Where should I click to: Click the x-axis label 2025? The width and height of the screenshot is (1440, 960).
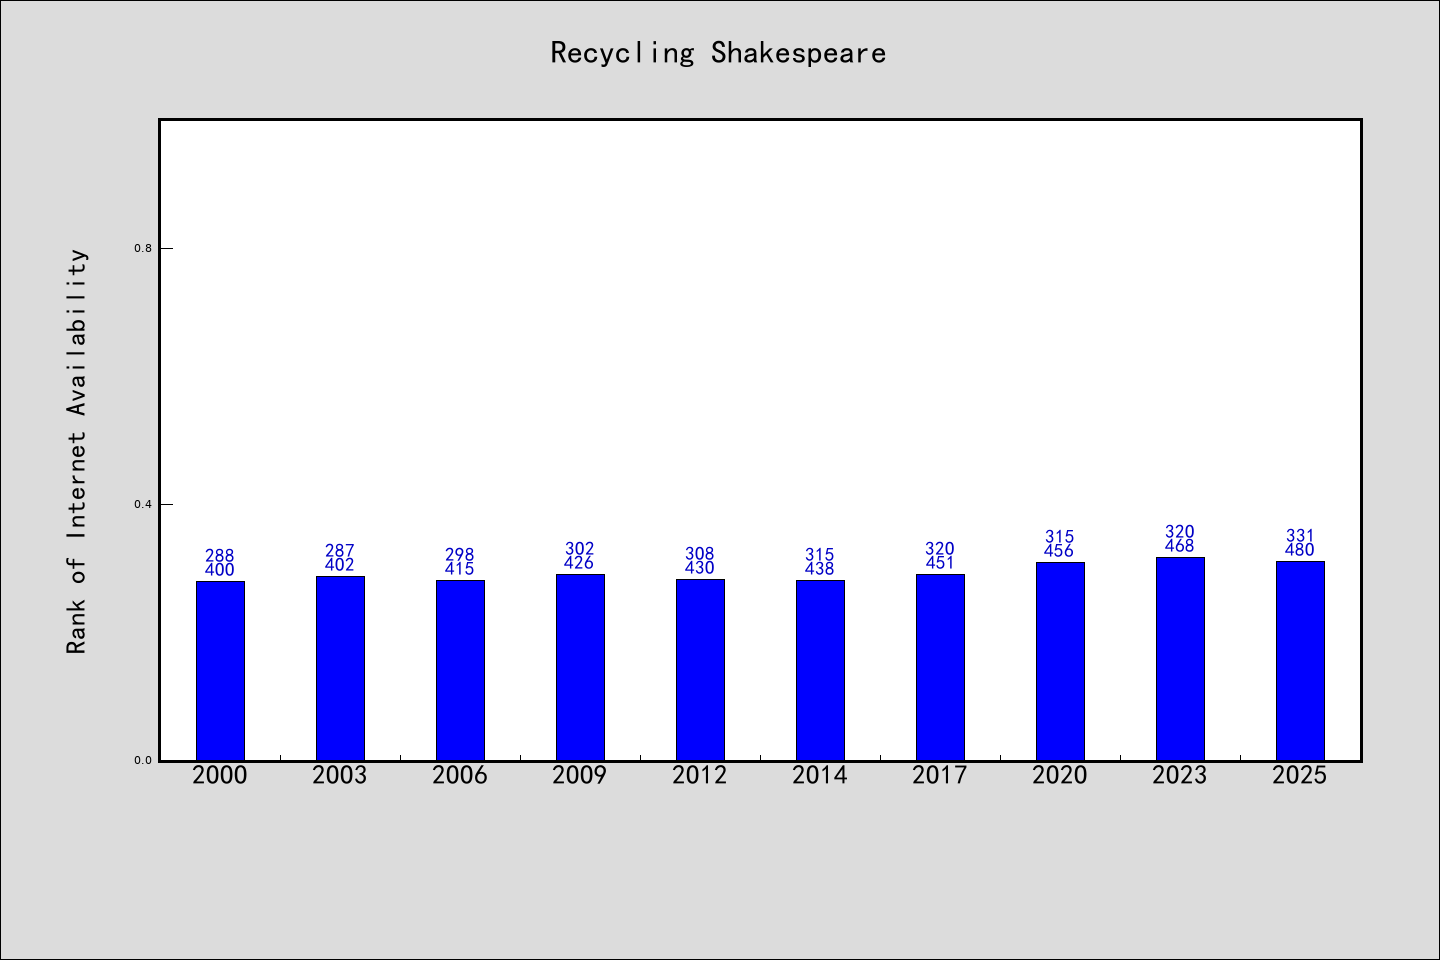click(1300, 775)
